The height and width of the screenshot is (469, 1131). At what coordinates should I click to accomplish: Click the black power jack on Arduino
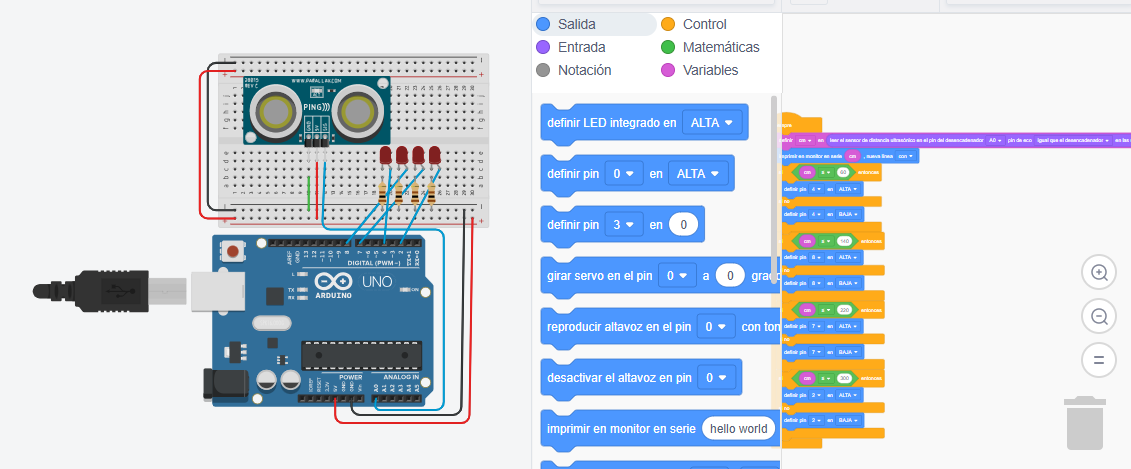225,384
